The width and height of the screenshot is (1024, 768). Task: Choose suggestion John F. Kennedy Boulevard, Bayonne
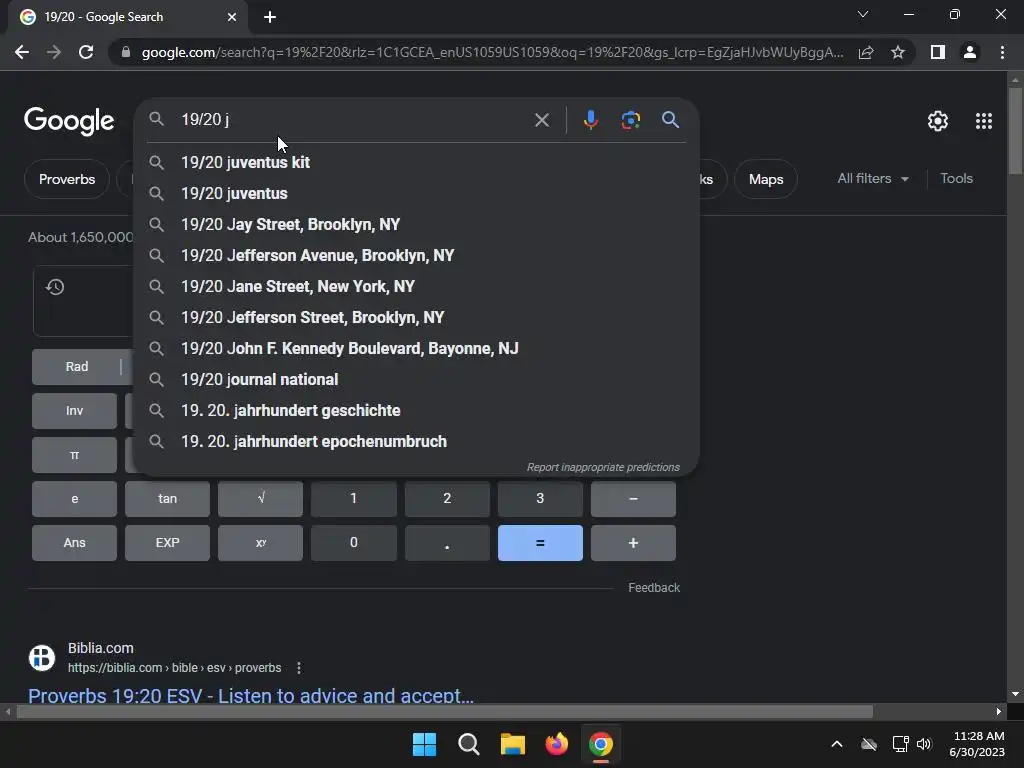[x=416, y=349]
